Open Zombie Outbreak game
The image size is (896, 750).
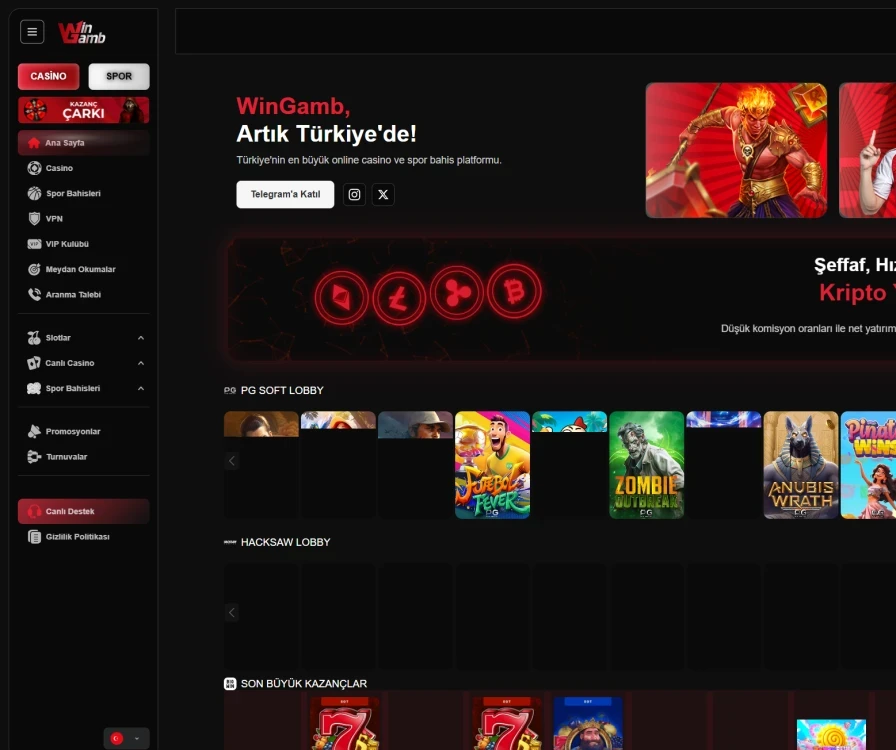646,465
